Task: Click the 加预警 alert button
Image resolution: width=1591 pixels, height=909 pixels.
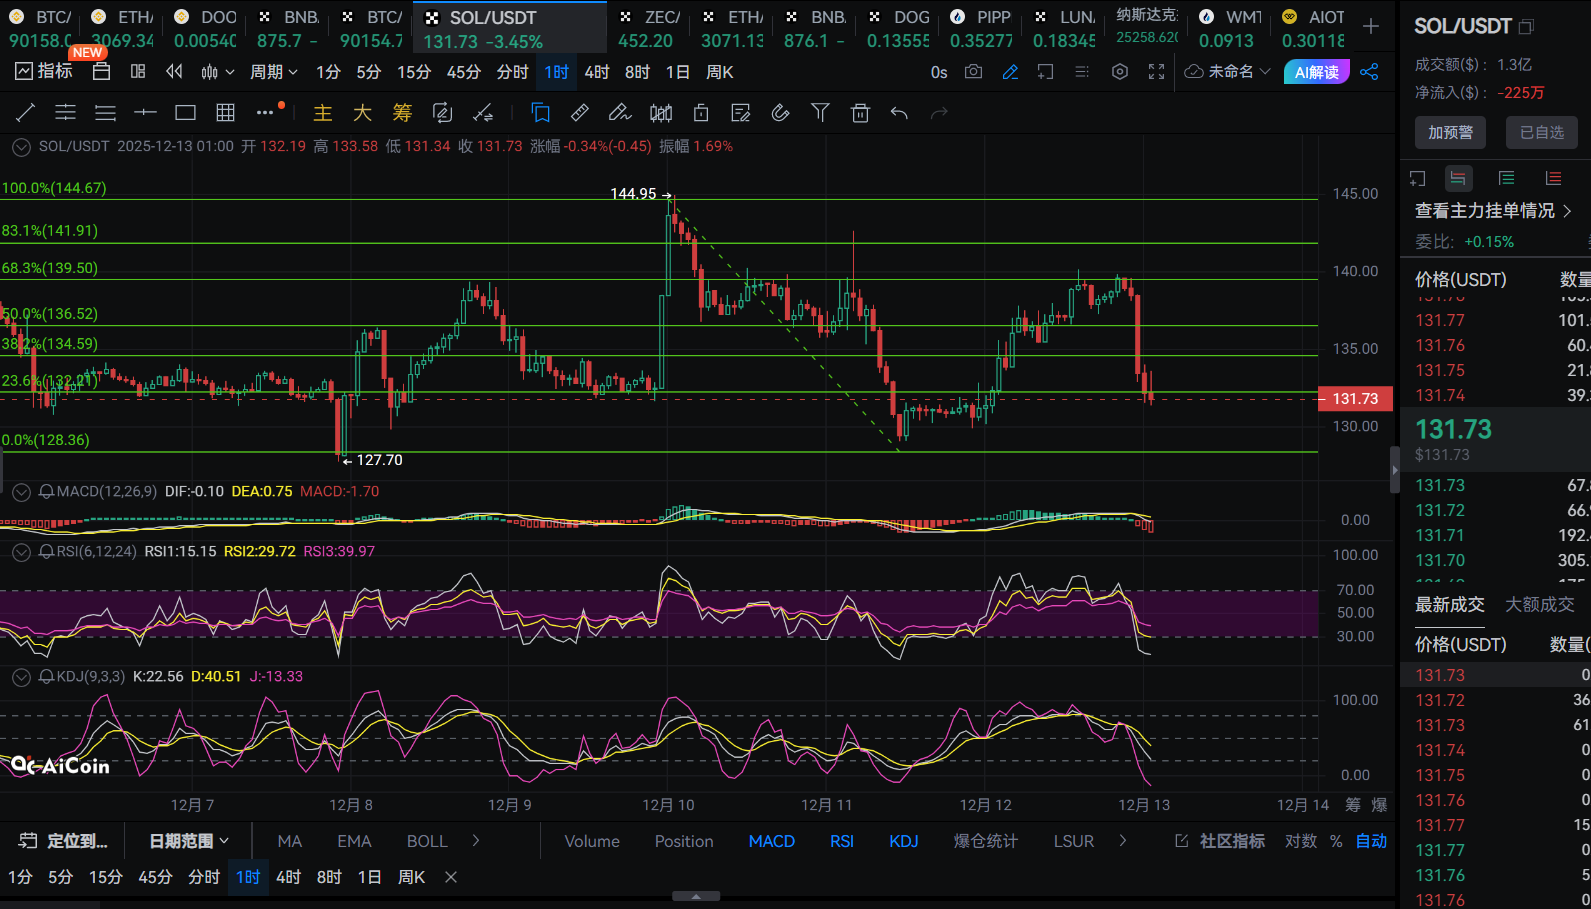Action: [1450, 132]
